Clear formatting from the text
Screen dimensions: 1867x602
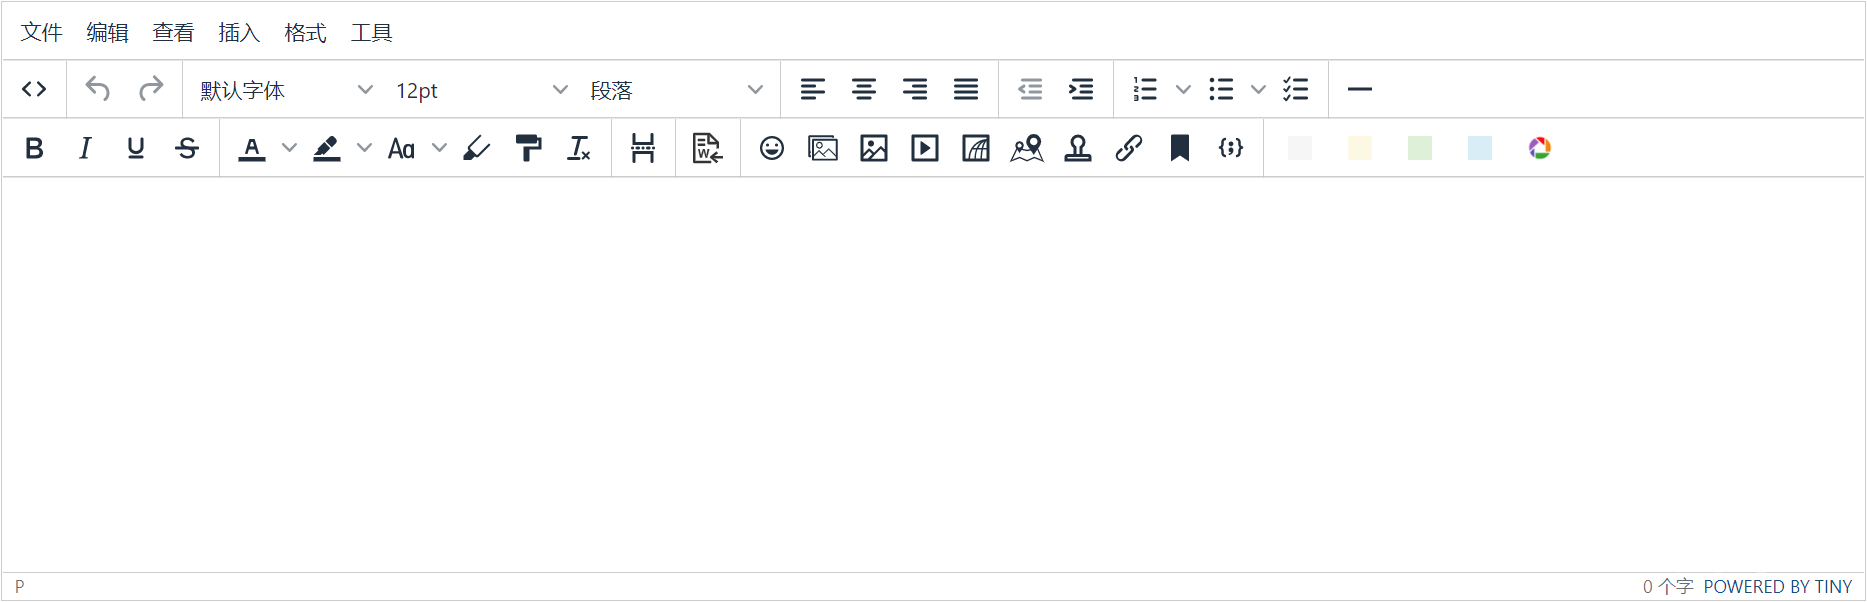pyautogui.click(x=579, y=148)
